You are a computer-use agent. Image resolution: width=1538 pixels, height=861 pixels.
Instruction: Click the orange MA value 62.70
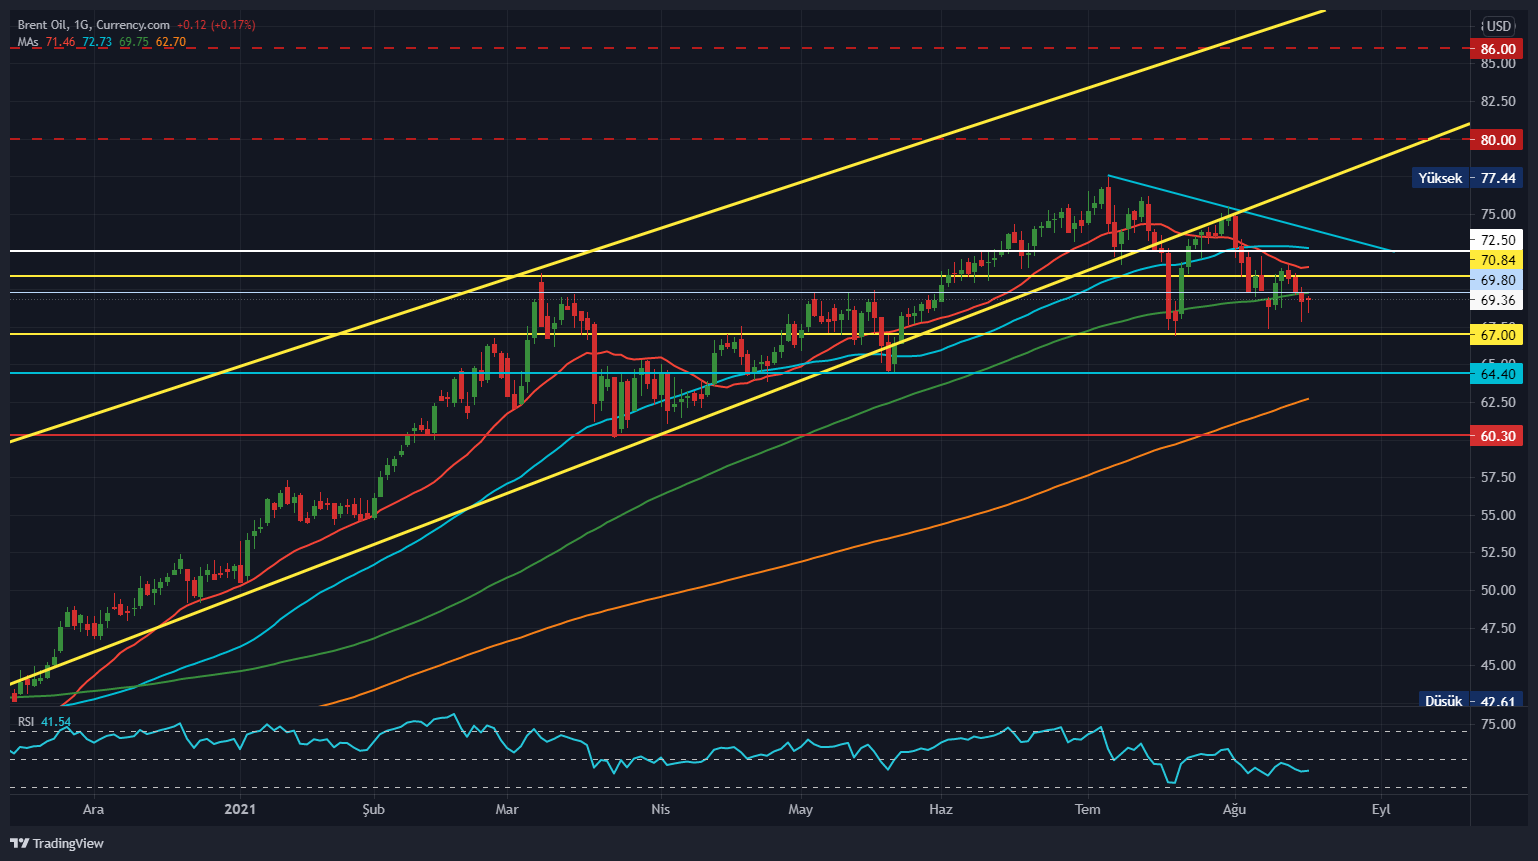pos(171,42)
